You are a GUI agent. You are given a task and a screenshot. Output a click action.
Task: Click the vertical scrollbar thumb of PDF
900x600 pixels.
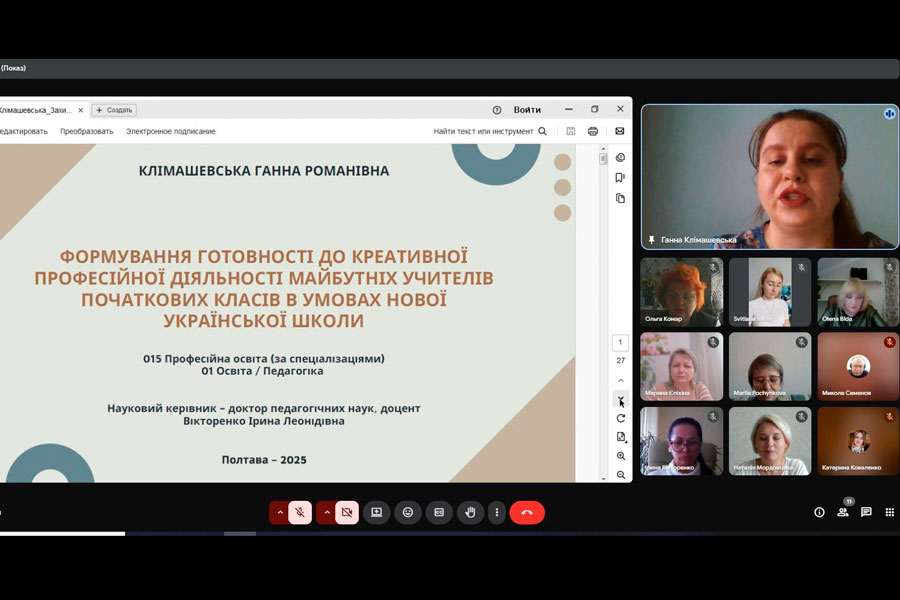click(x=603, y=158)
